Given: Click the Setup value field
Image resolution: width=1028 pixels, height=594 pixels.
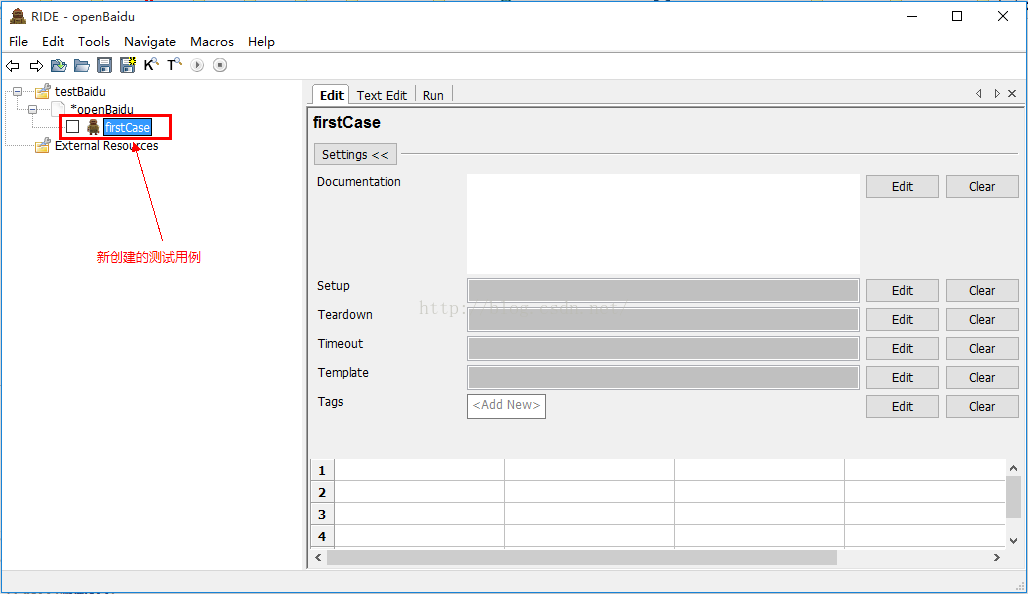Looking at the screenshot, I should [663, 290].
